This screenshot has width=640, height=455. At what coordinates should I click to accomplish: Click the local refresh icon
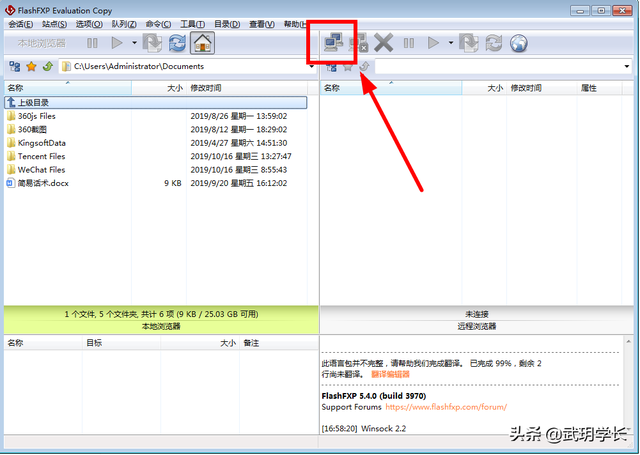click(178, 43)
